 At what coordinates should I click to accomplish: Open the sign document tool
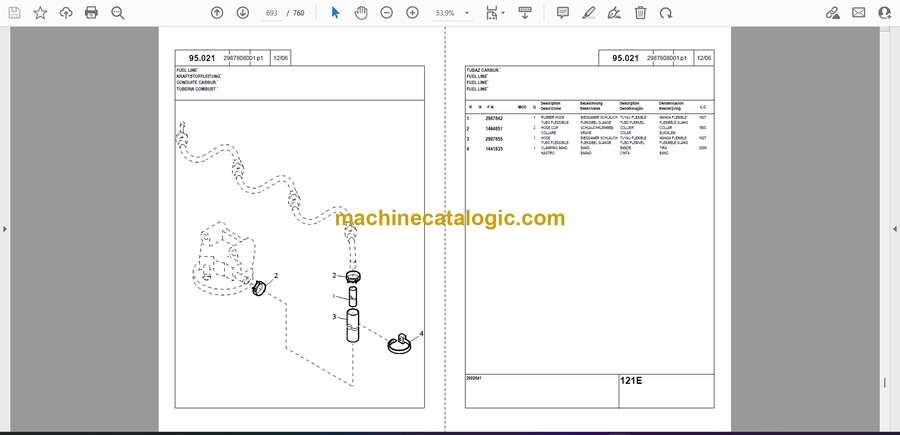[x=614, y=13]
